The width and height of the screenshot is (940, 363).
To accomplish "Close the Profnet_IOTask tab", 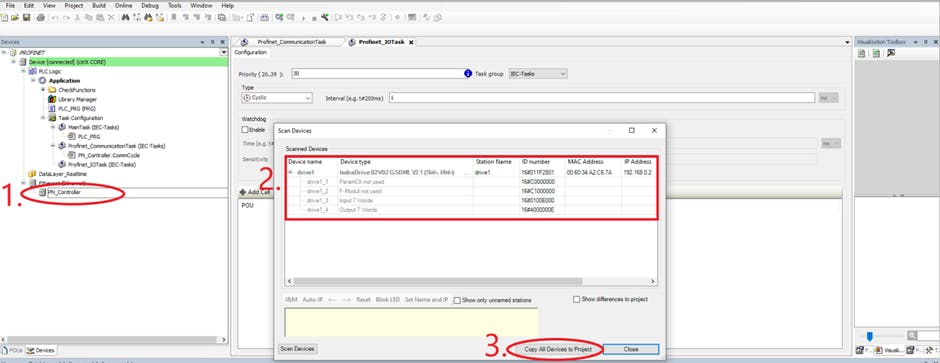I will pyautogui.click(x=411, y=42).
